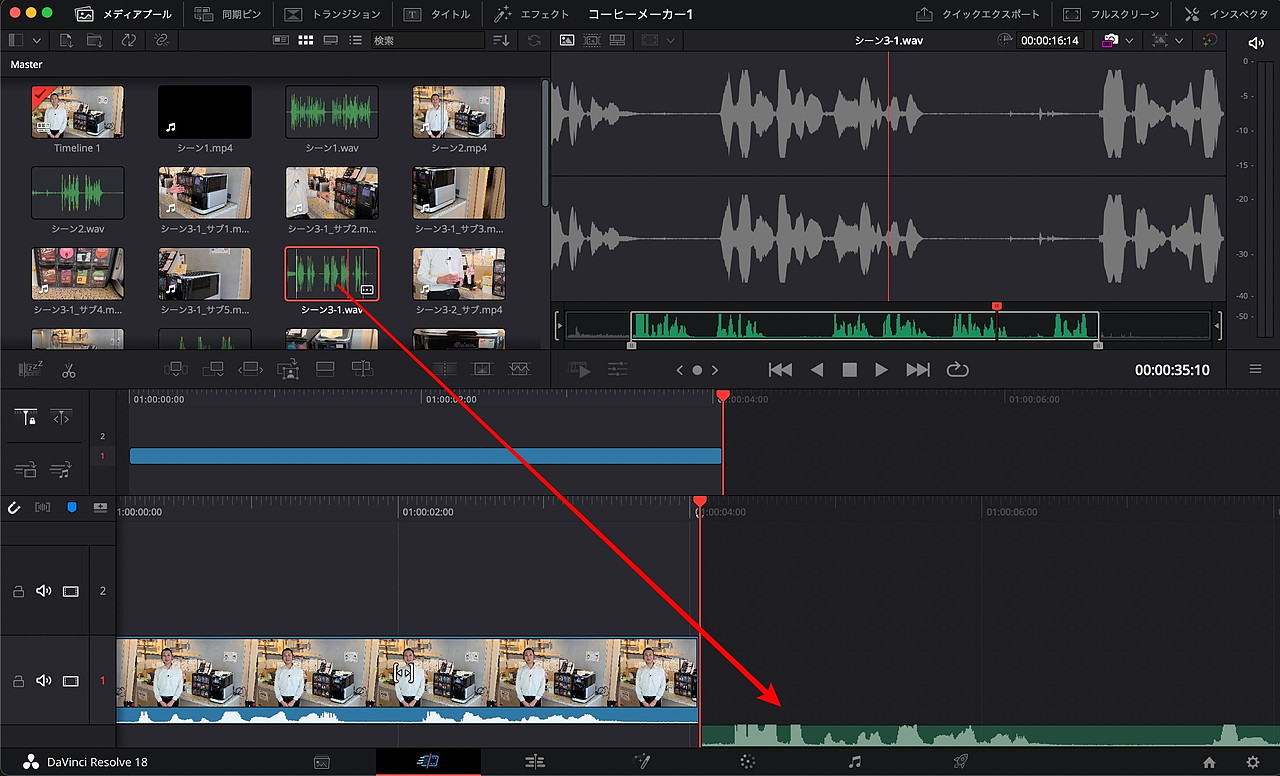Open the Fairlight page music icon
This screenshot has width=1280, height=776.
click(x=854, y=762)
